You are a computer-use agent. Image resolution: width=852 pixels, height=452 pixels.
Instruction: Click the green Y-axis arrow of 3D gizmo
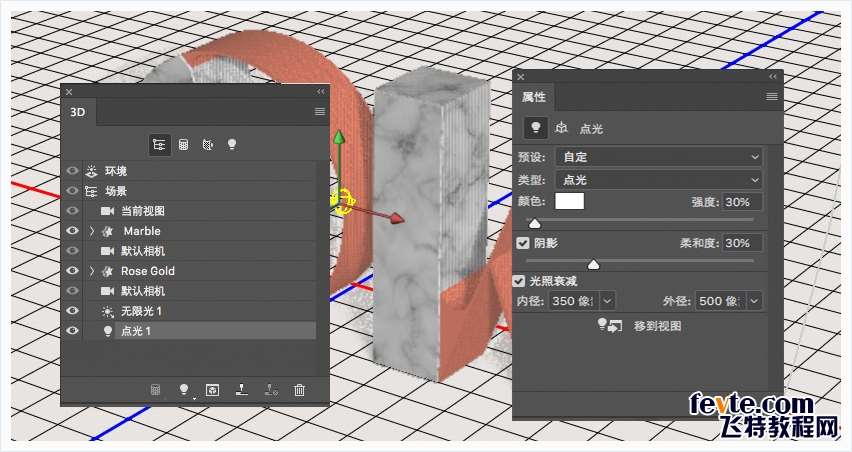pos(339,138)
